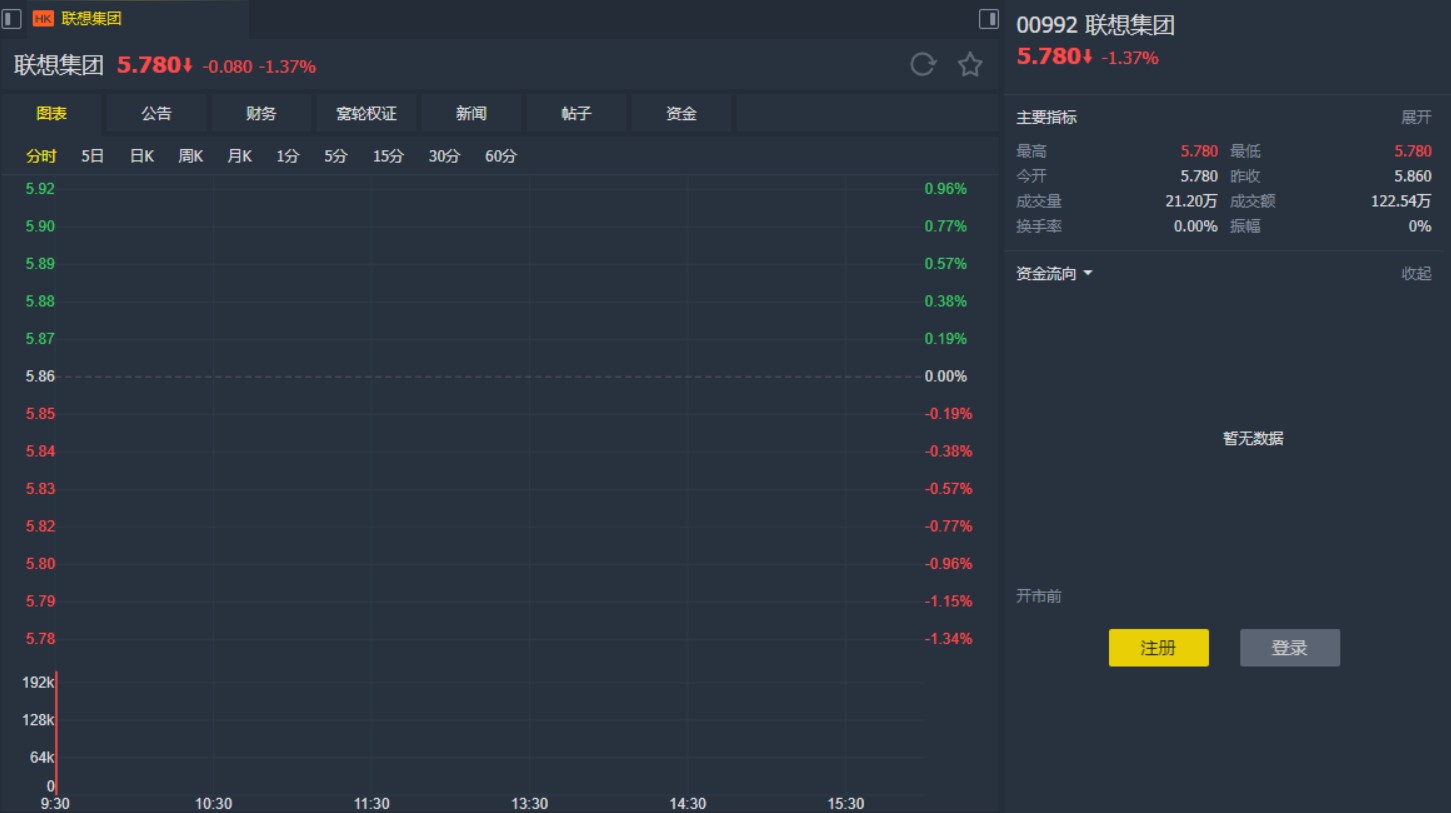Click the 登录 button
Screen dimensions: 1451x813
click(x=1289, y=647)
